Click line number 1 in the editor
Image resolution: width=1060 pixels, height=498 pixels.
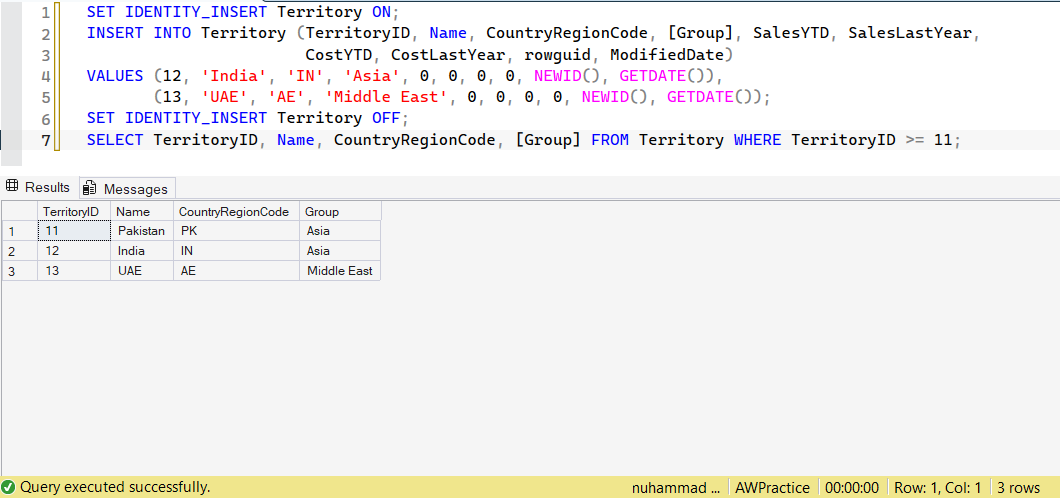[45, 13]
